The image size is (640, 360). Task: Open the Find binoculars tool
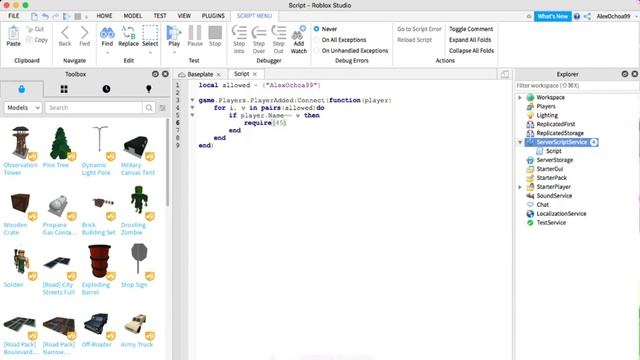point(107,33)
